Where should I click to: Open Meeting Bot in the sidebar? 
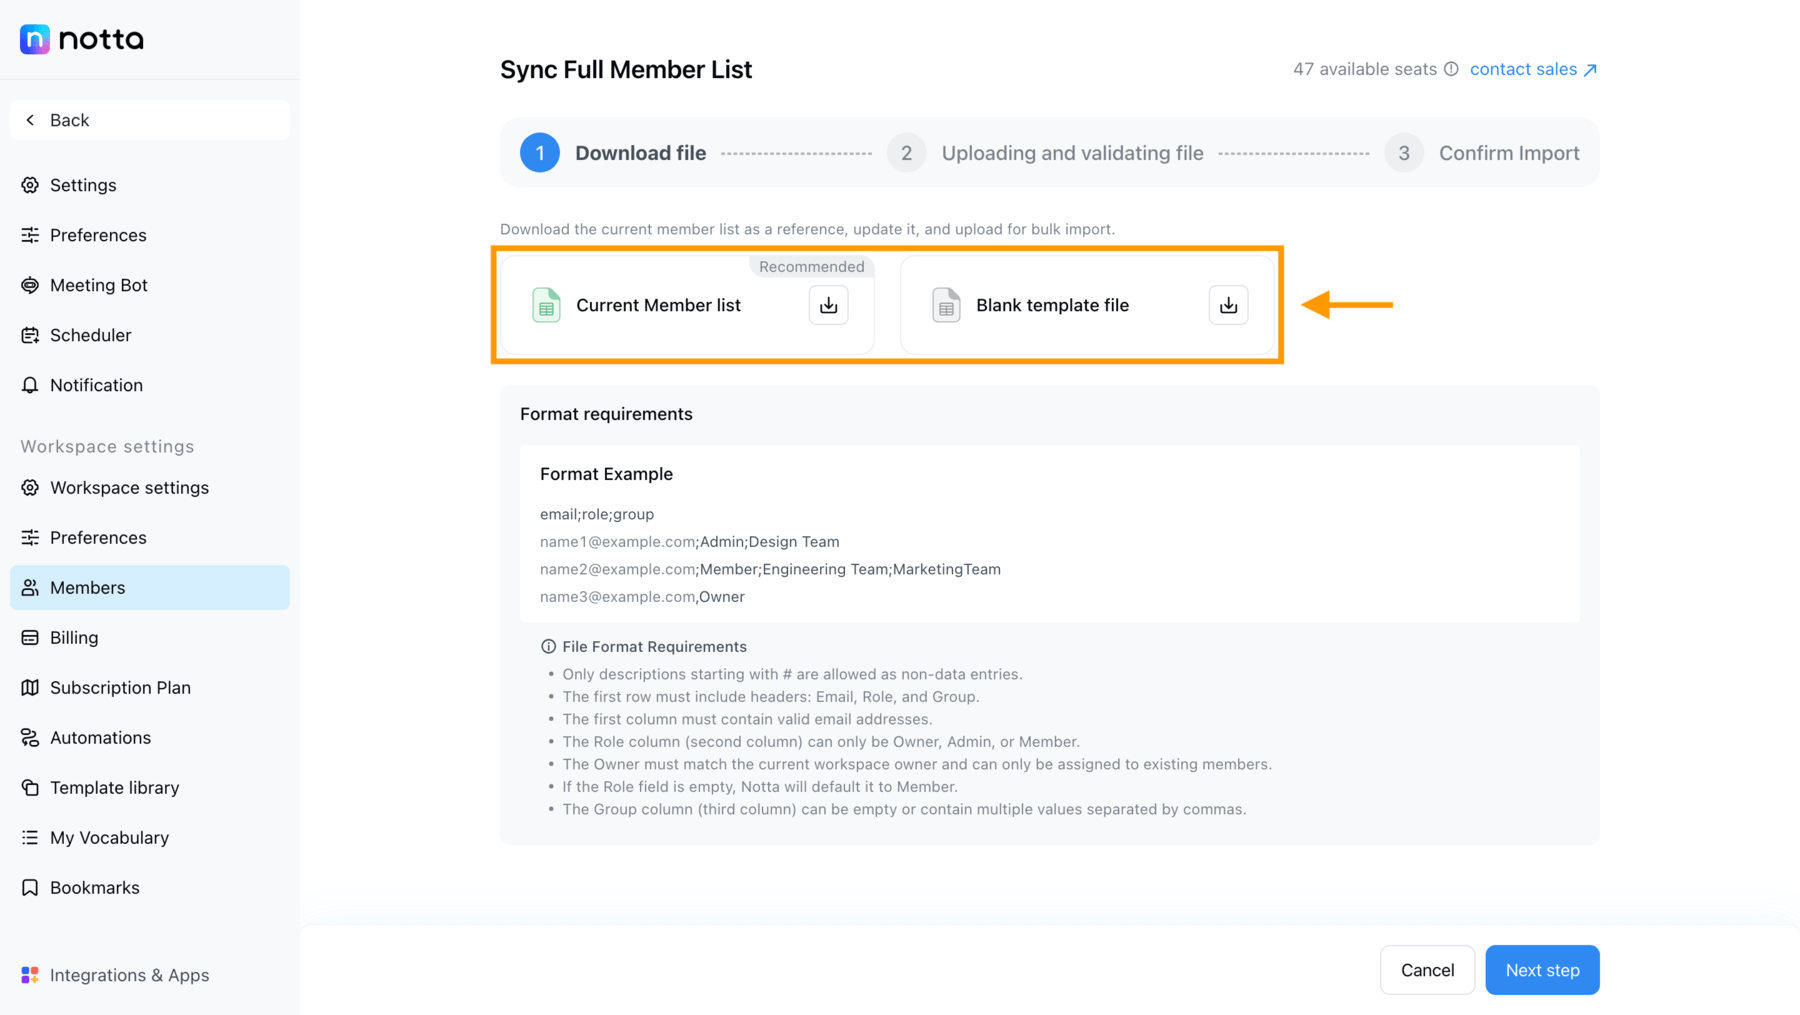(x=150, y=285)
